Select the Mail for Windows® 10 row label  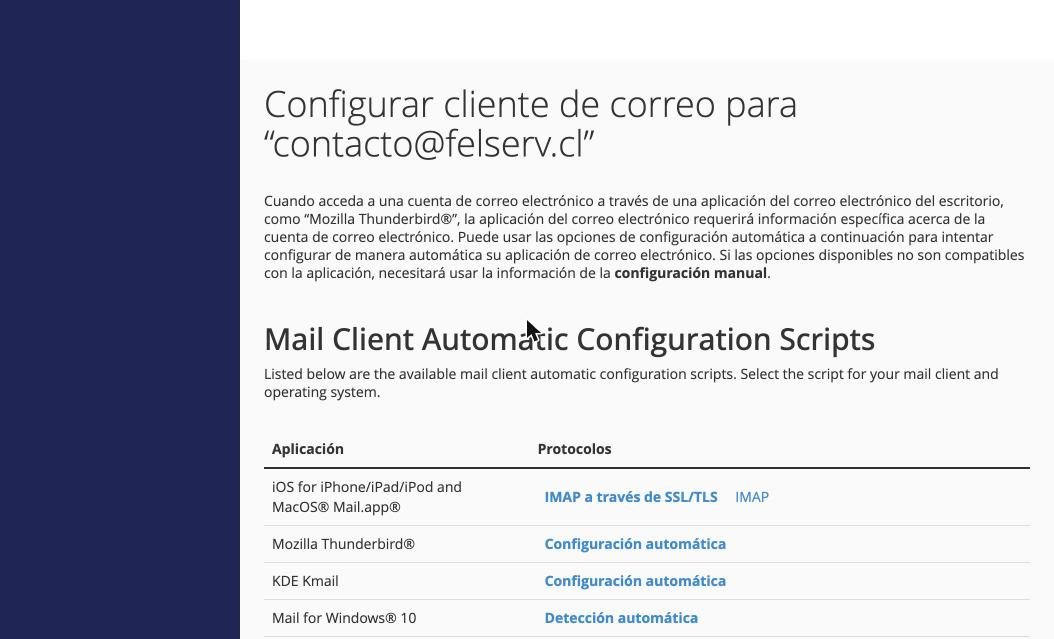[343, 618]
